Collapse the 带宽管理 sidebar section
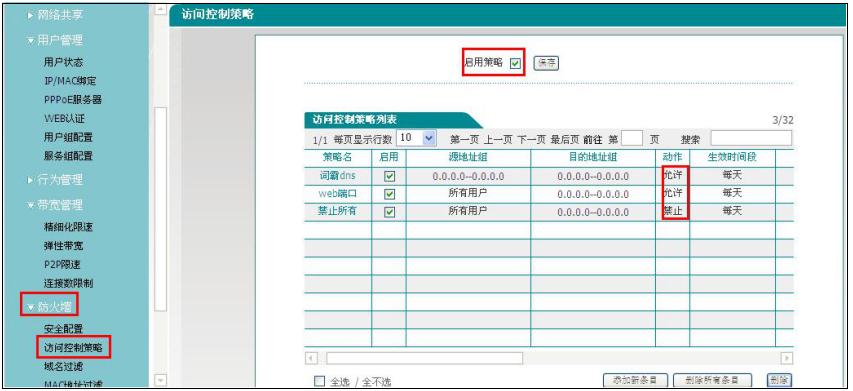 (55, 205)
